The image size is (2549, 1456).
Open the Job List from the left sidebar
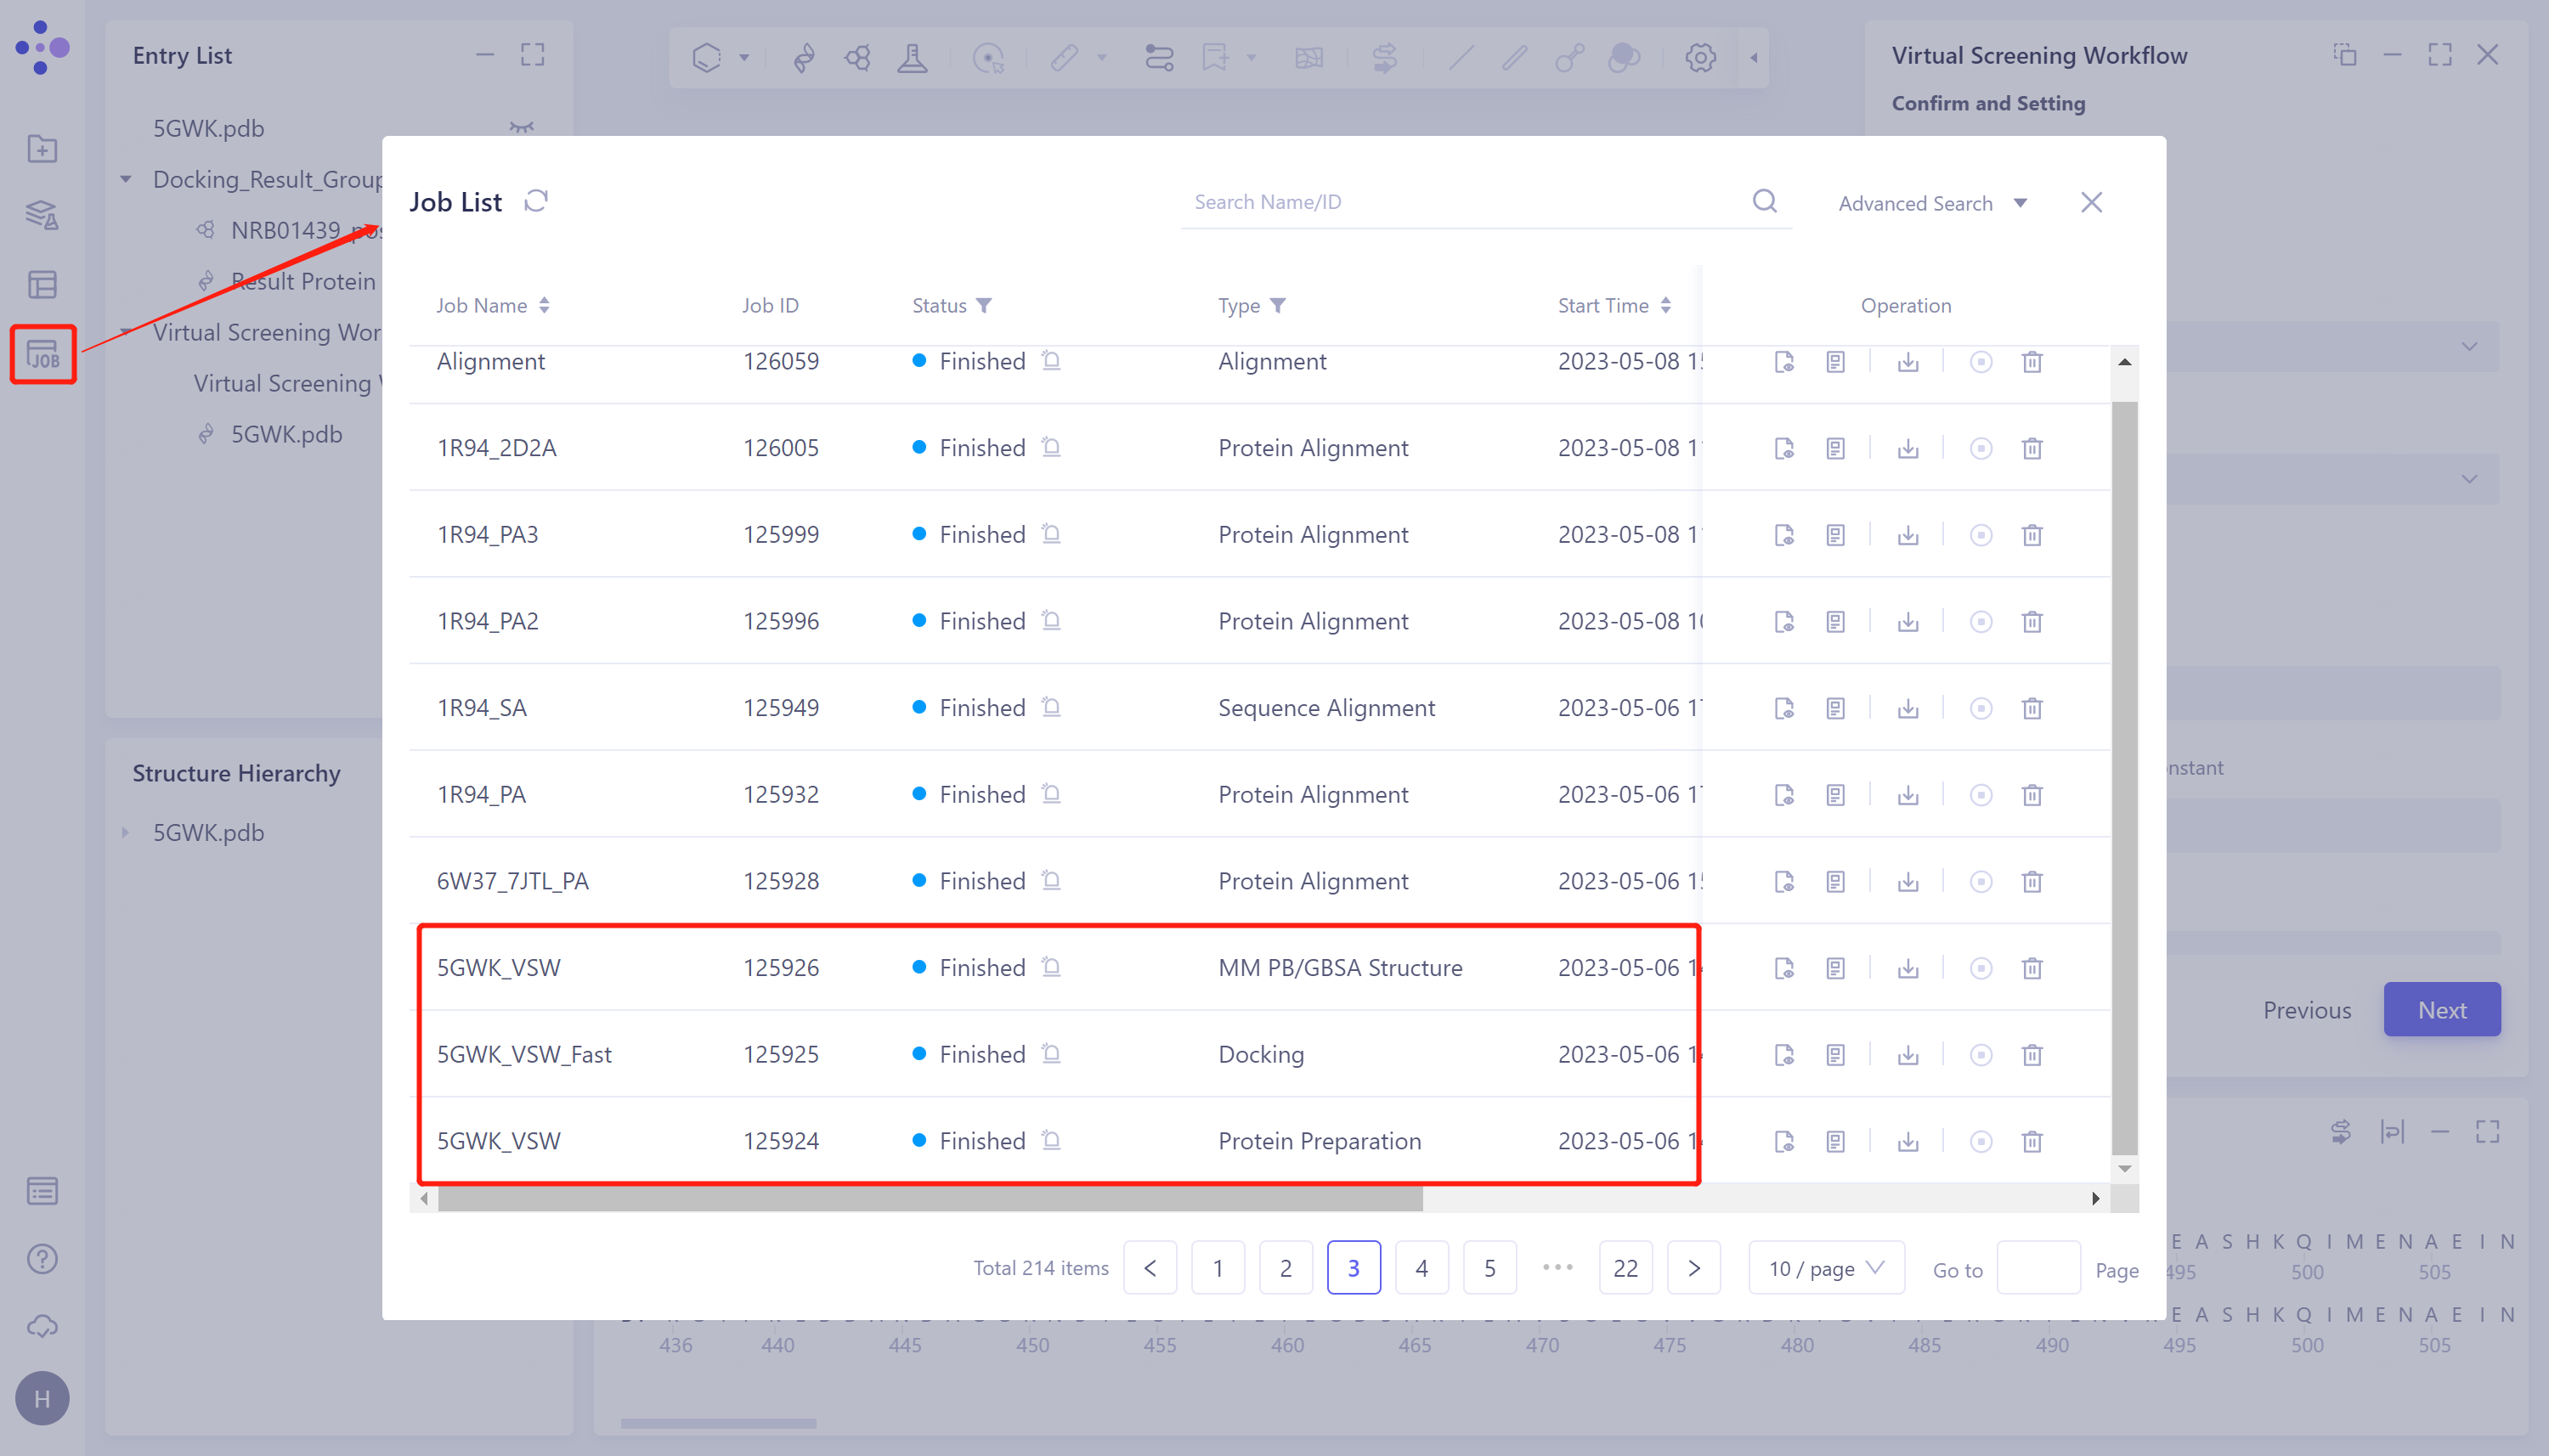[42, 354]
